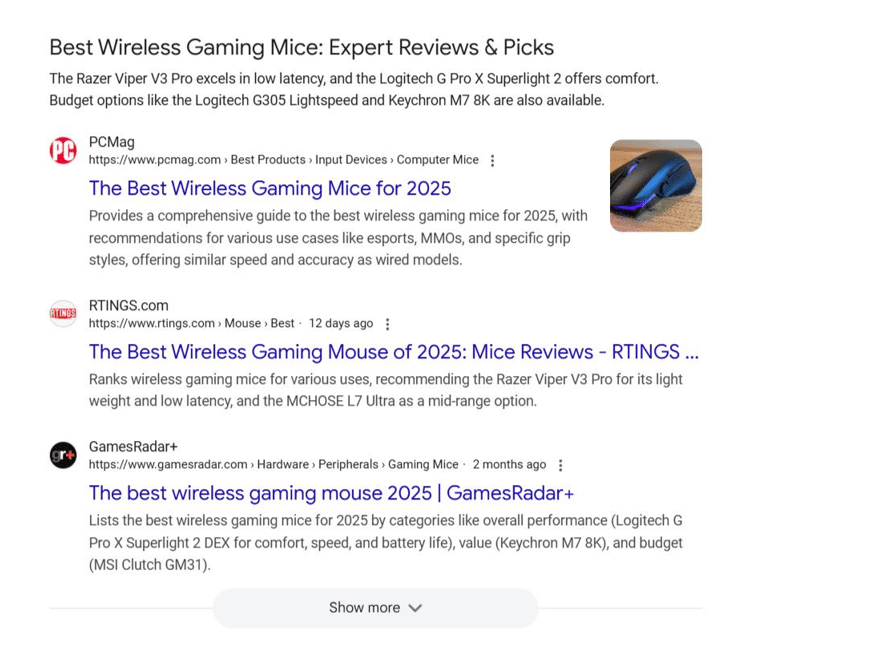This screenshot has height=645, width=889.
Task: Click the chevron beside Show more
Action: (415, 608)
